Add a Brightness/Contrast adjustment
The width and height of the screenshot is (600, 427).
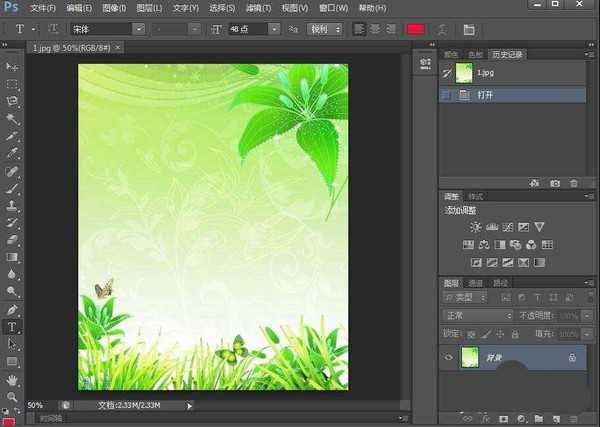[x=475, y=227]
